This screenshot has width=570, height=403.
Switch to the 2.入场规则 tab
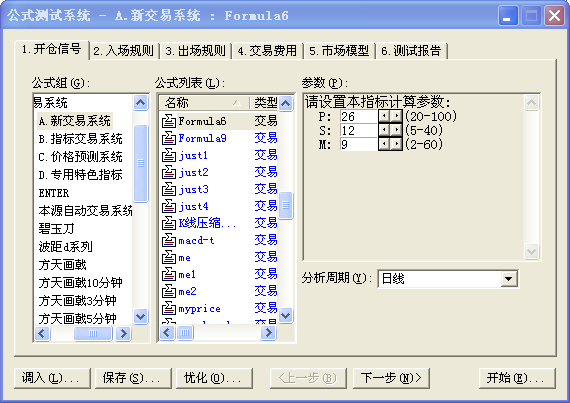pos(124,51)
